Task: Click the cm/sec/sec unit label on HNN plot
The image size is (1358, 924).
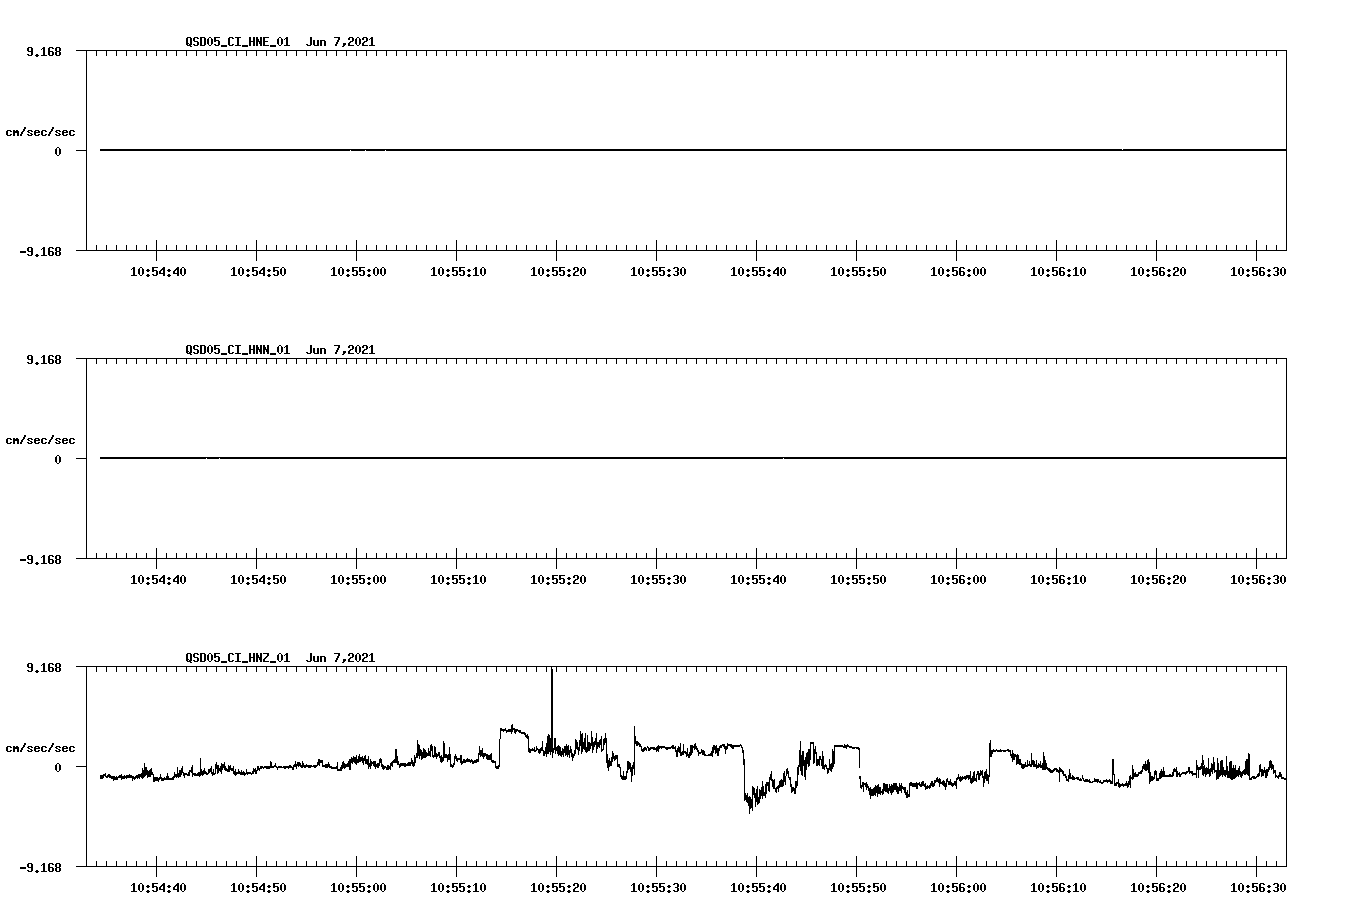Action: click(x=40, y=440)
